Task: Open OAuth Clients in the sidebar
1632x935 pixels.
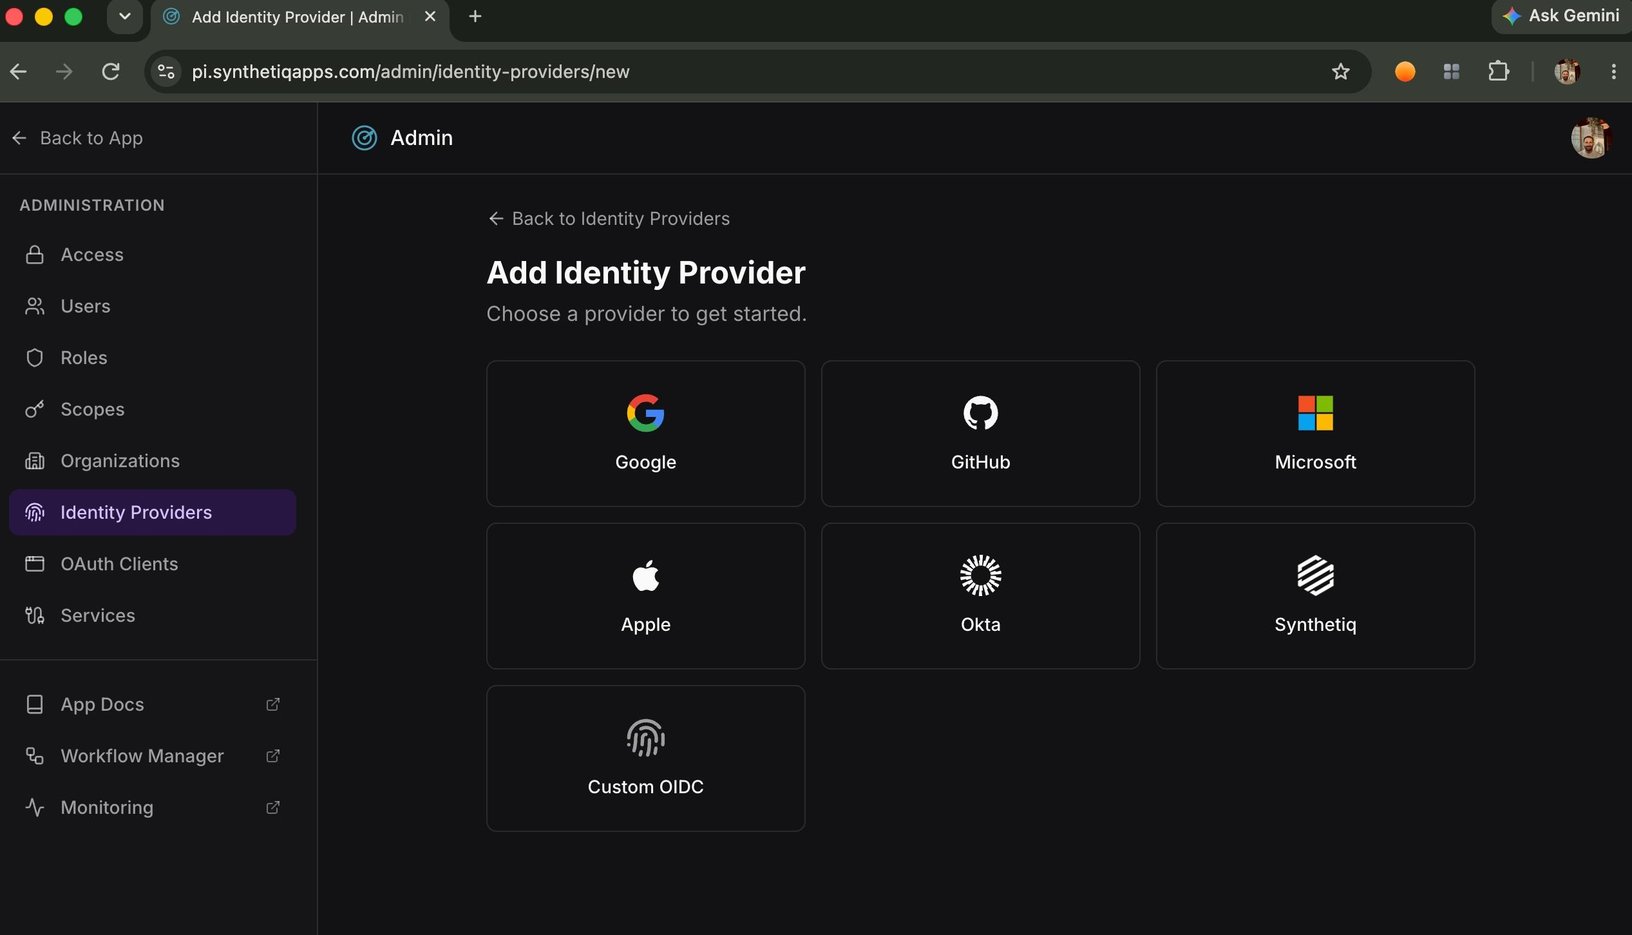Action: point(153,564)
